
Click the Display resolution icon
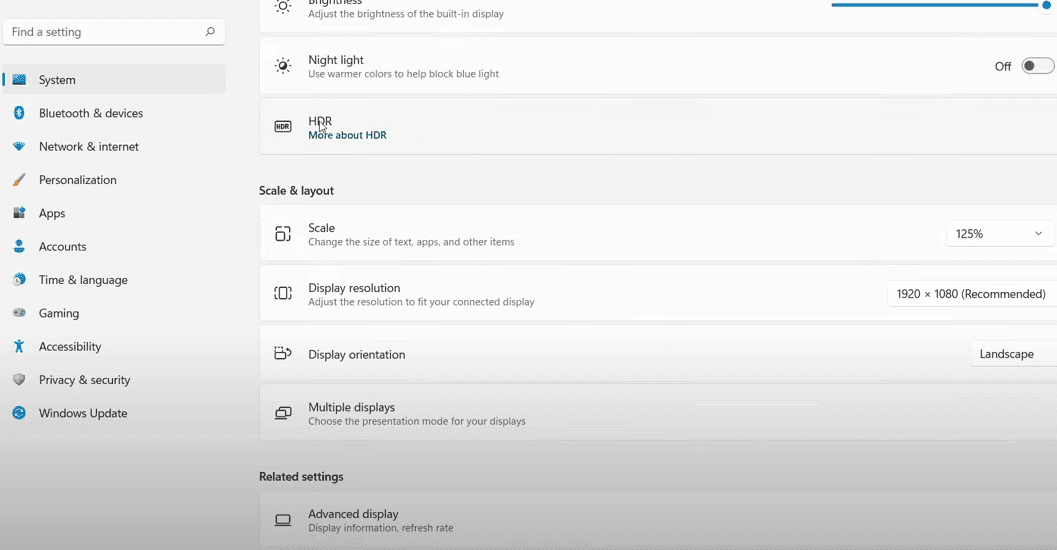[x=283, y=293]
